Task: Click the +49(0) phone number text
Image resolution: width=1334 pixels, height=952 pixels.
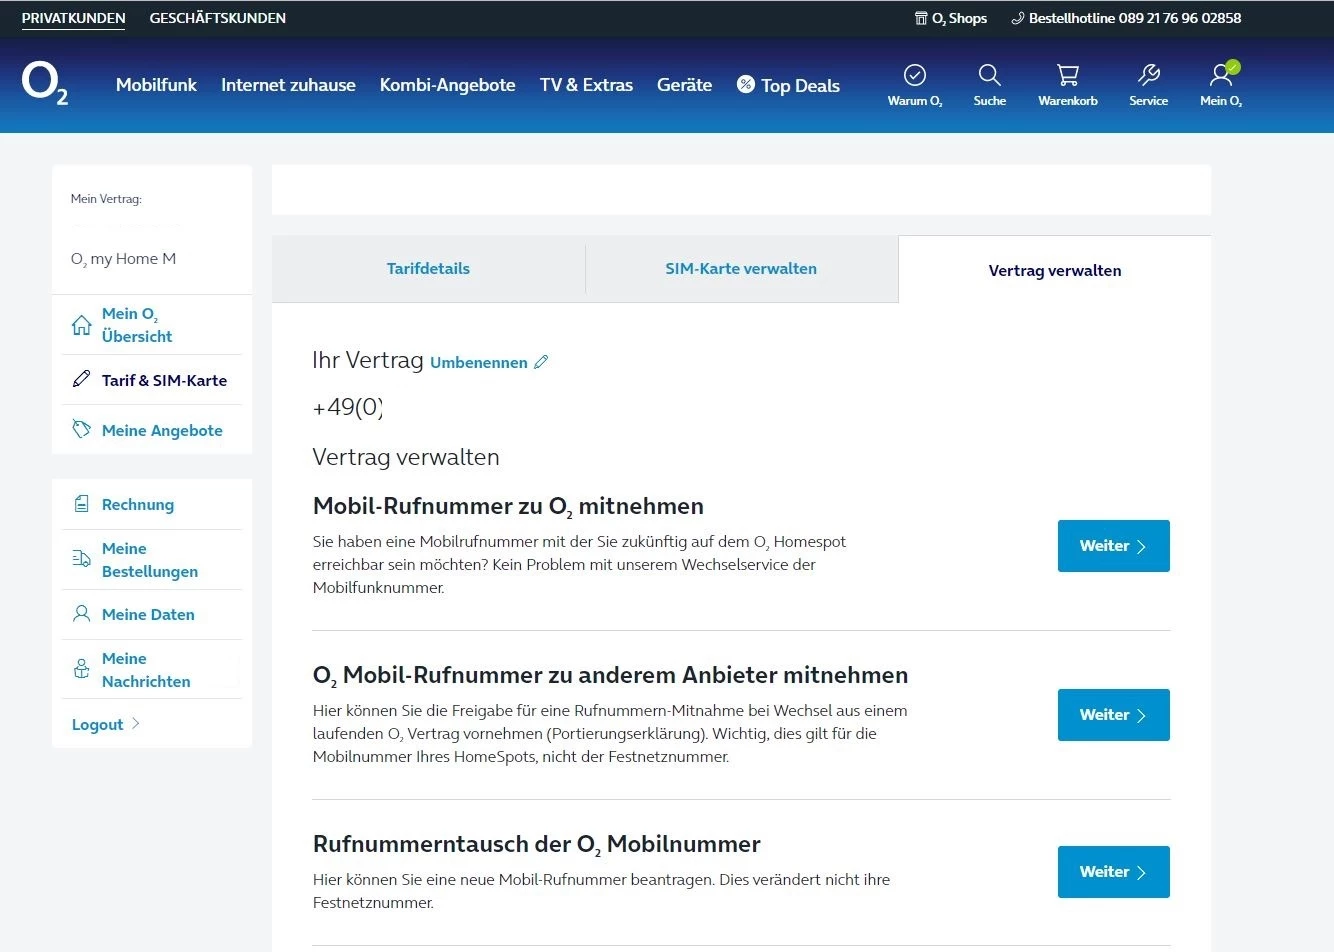Action: point(348,407)
